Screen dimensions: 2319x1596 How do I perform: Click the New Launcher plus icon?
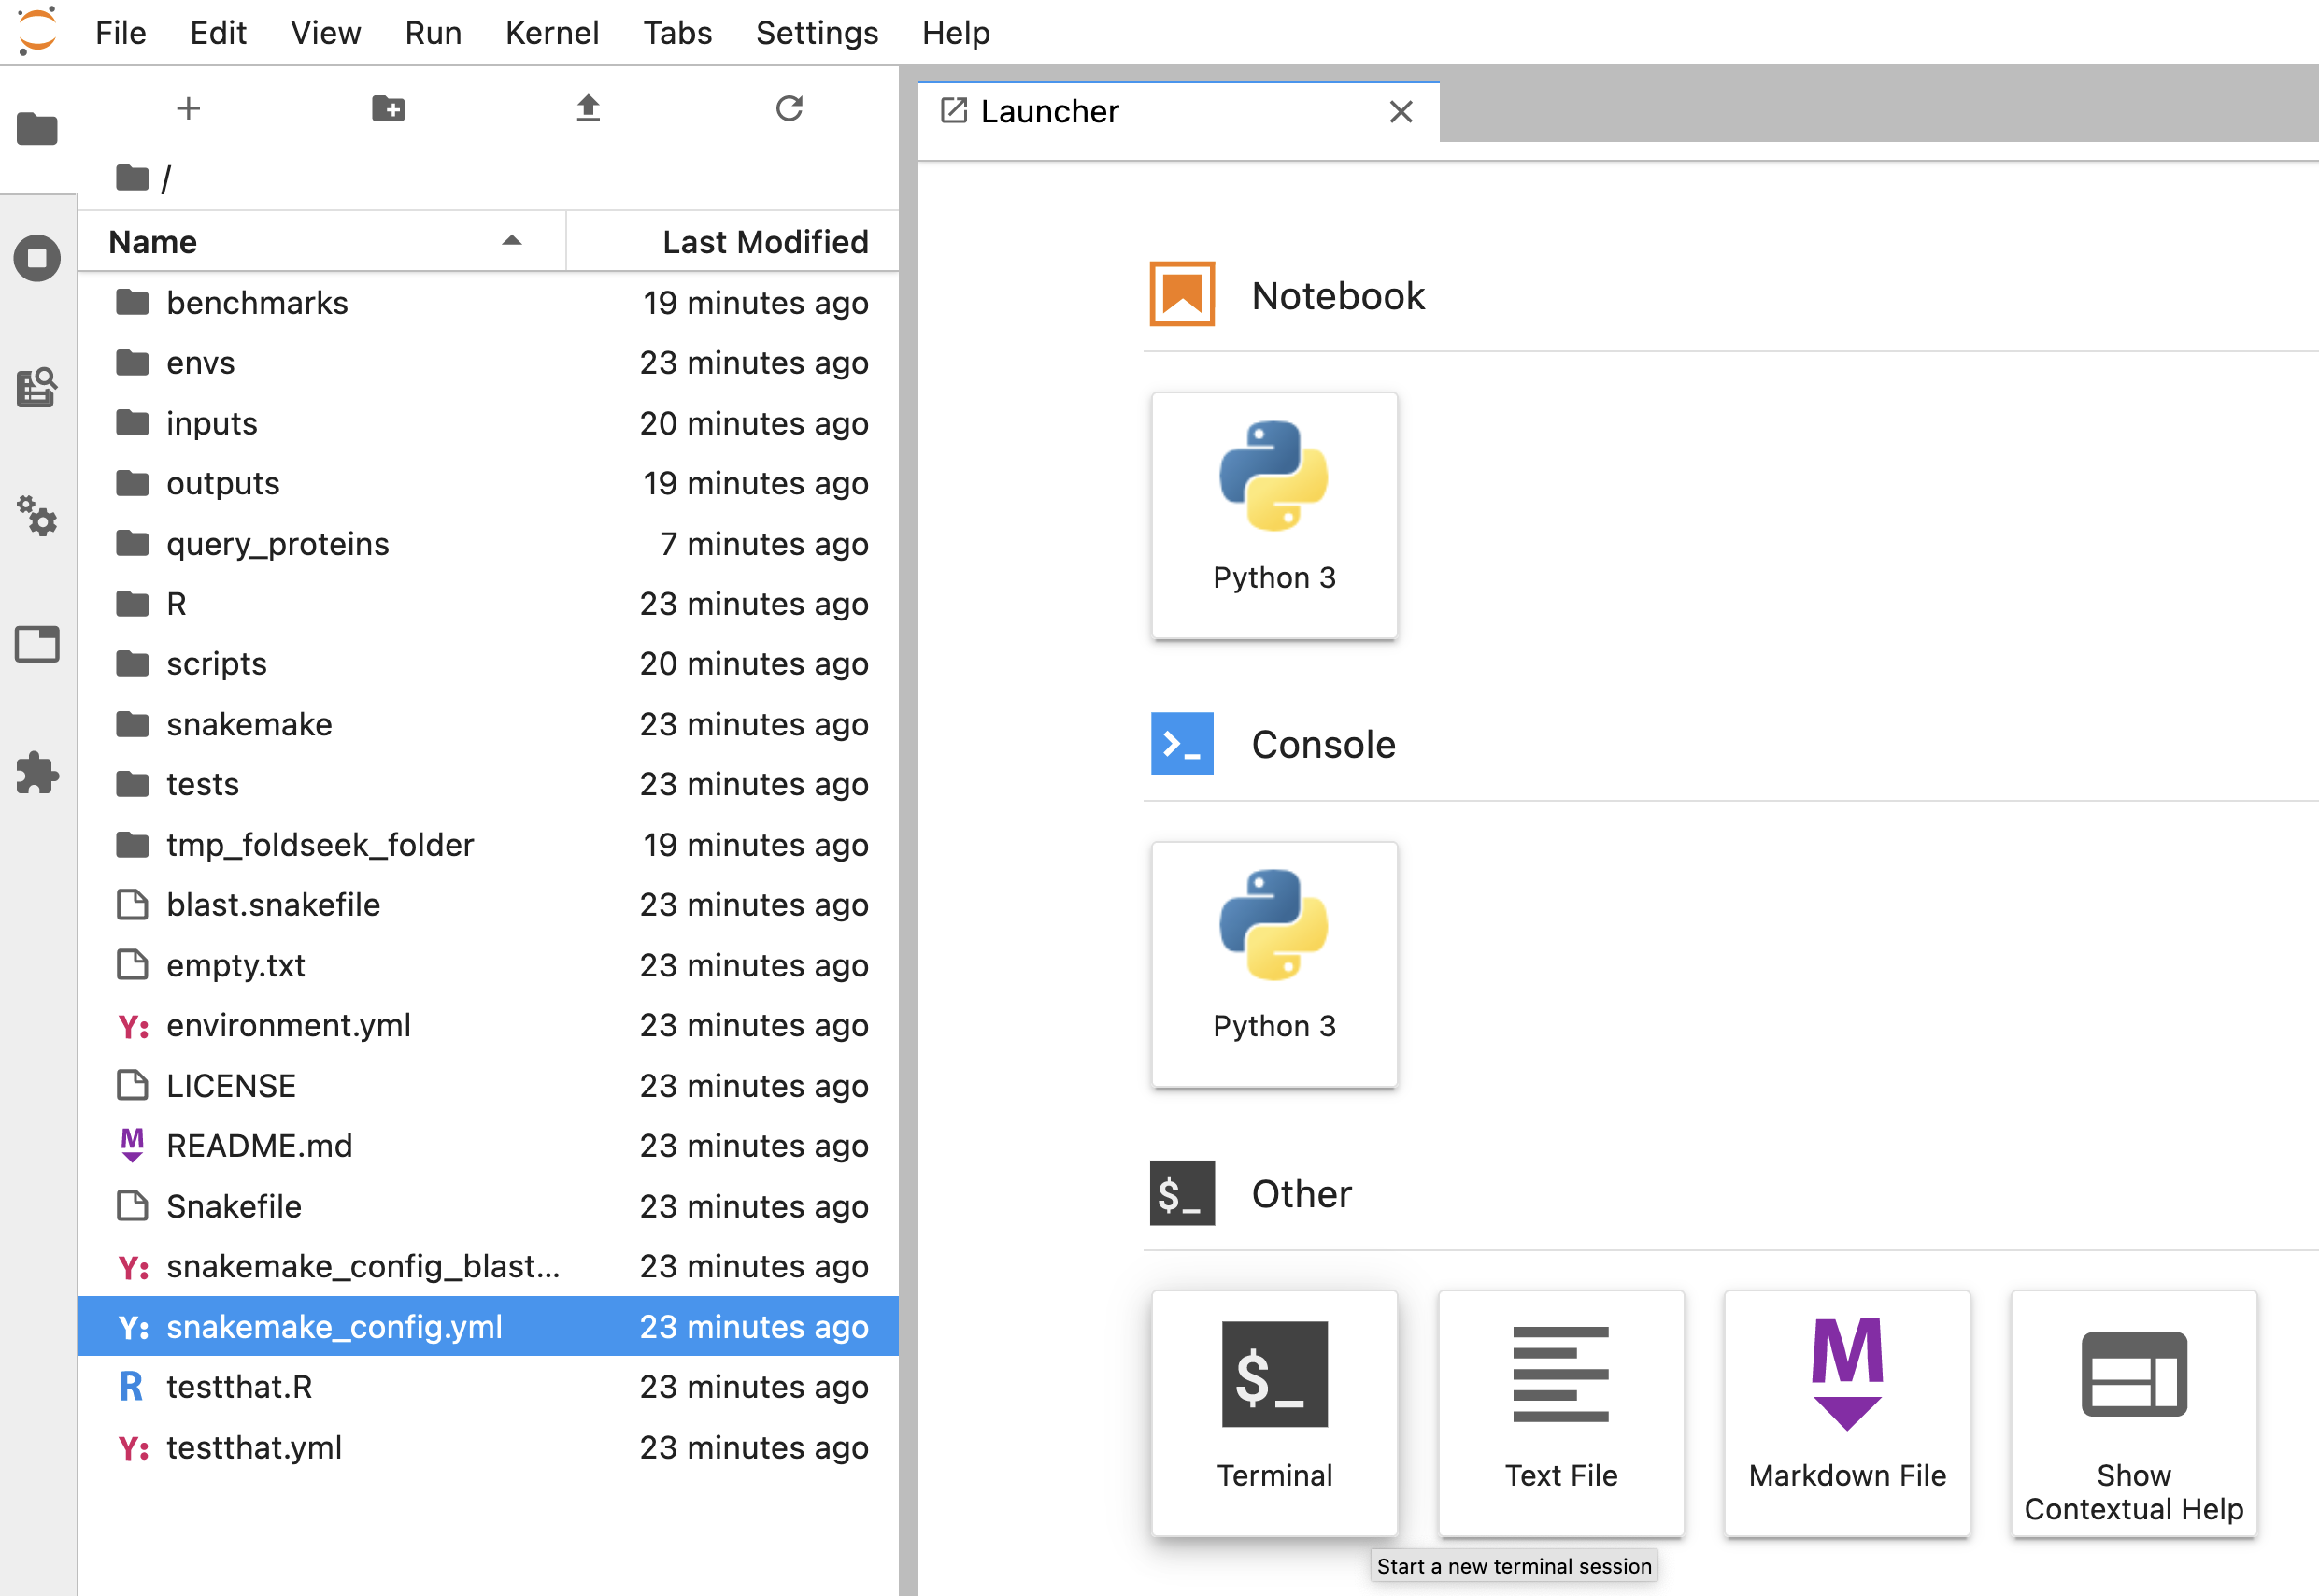(188, 108)
